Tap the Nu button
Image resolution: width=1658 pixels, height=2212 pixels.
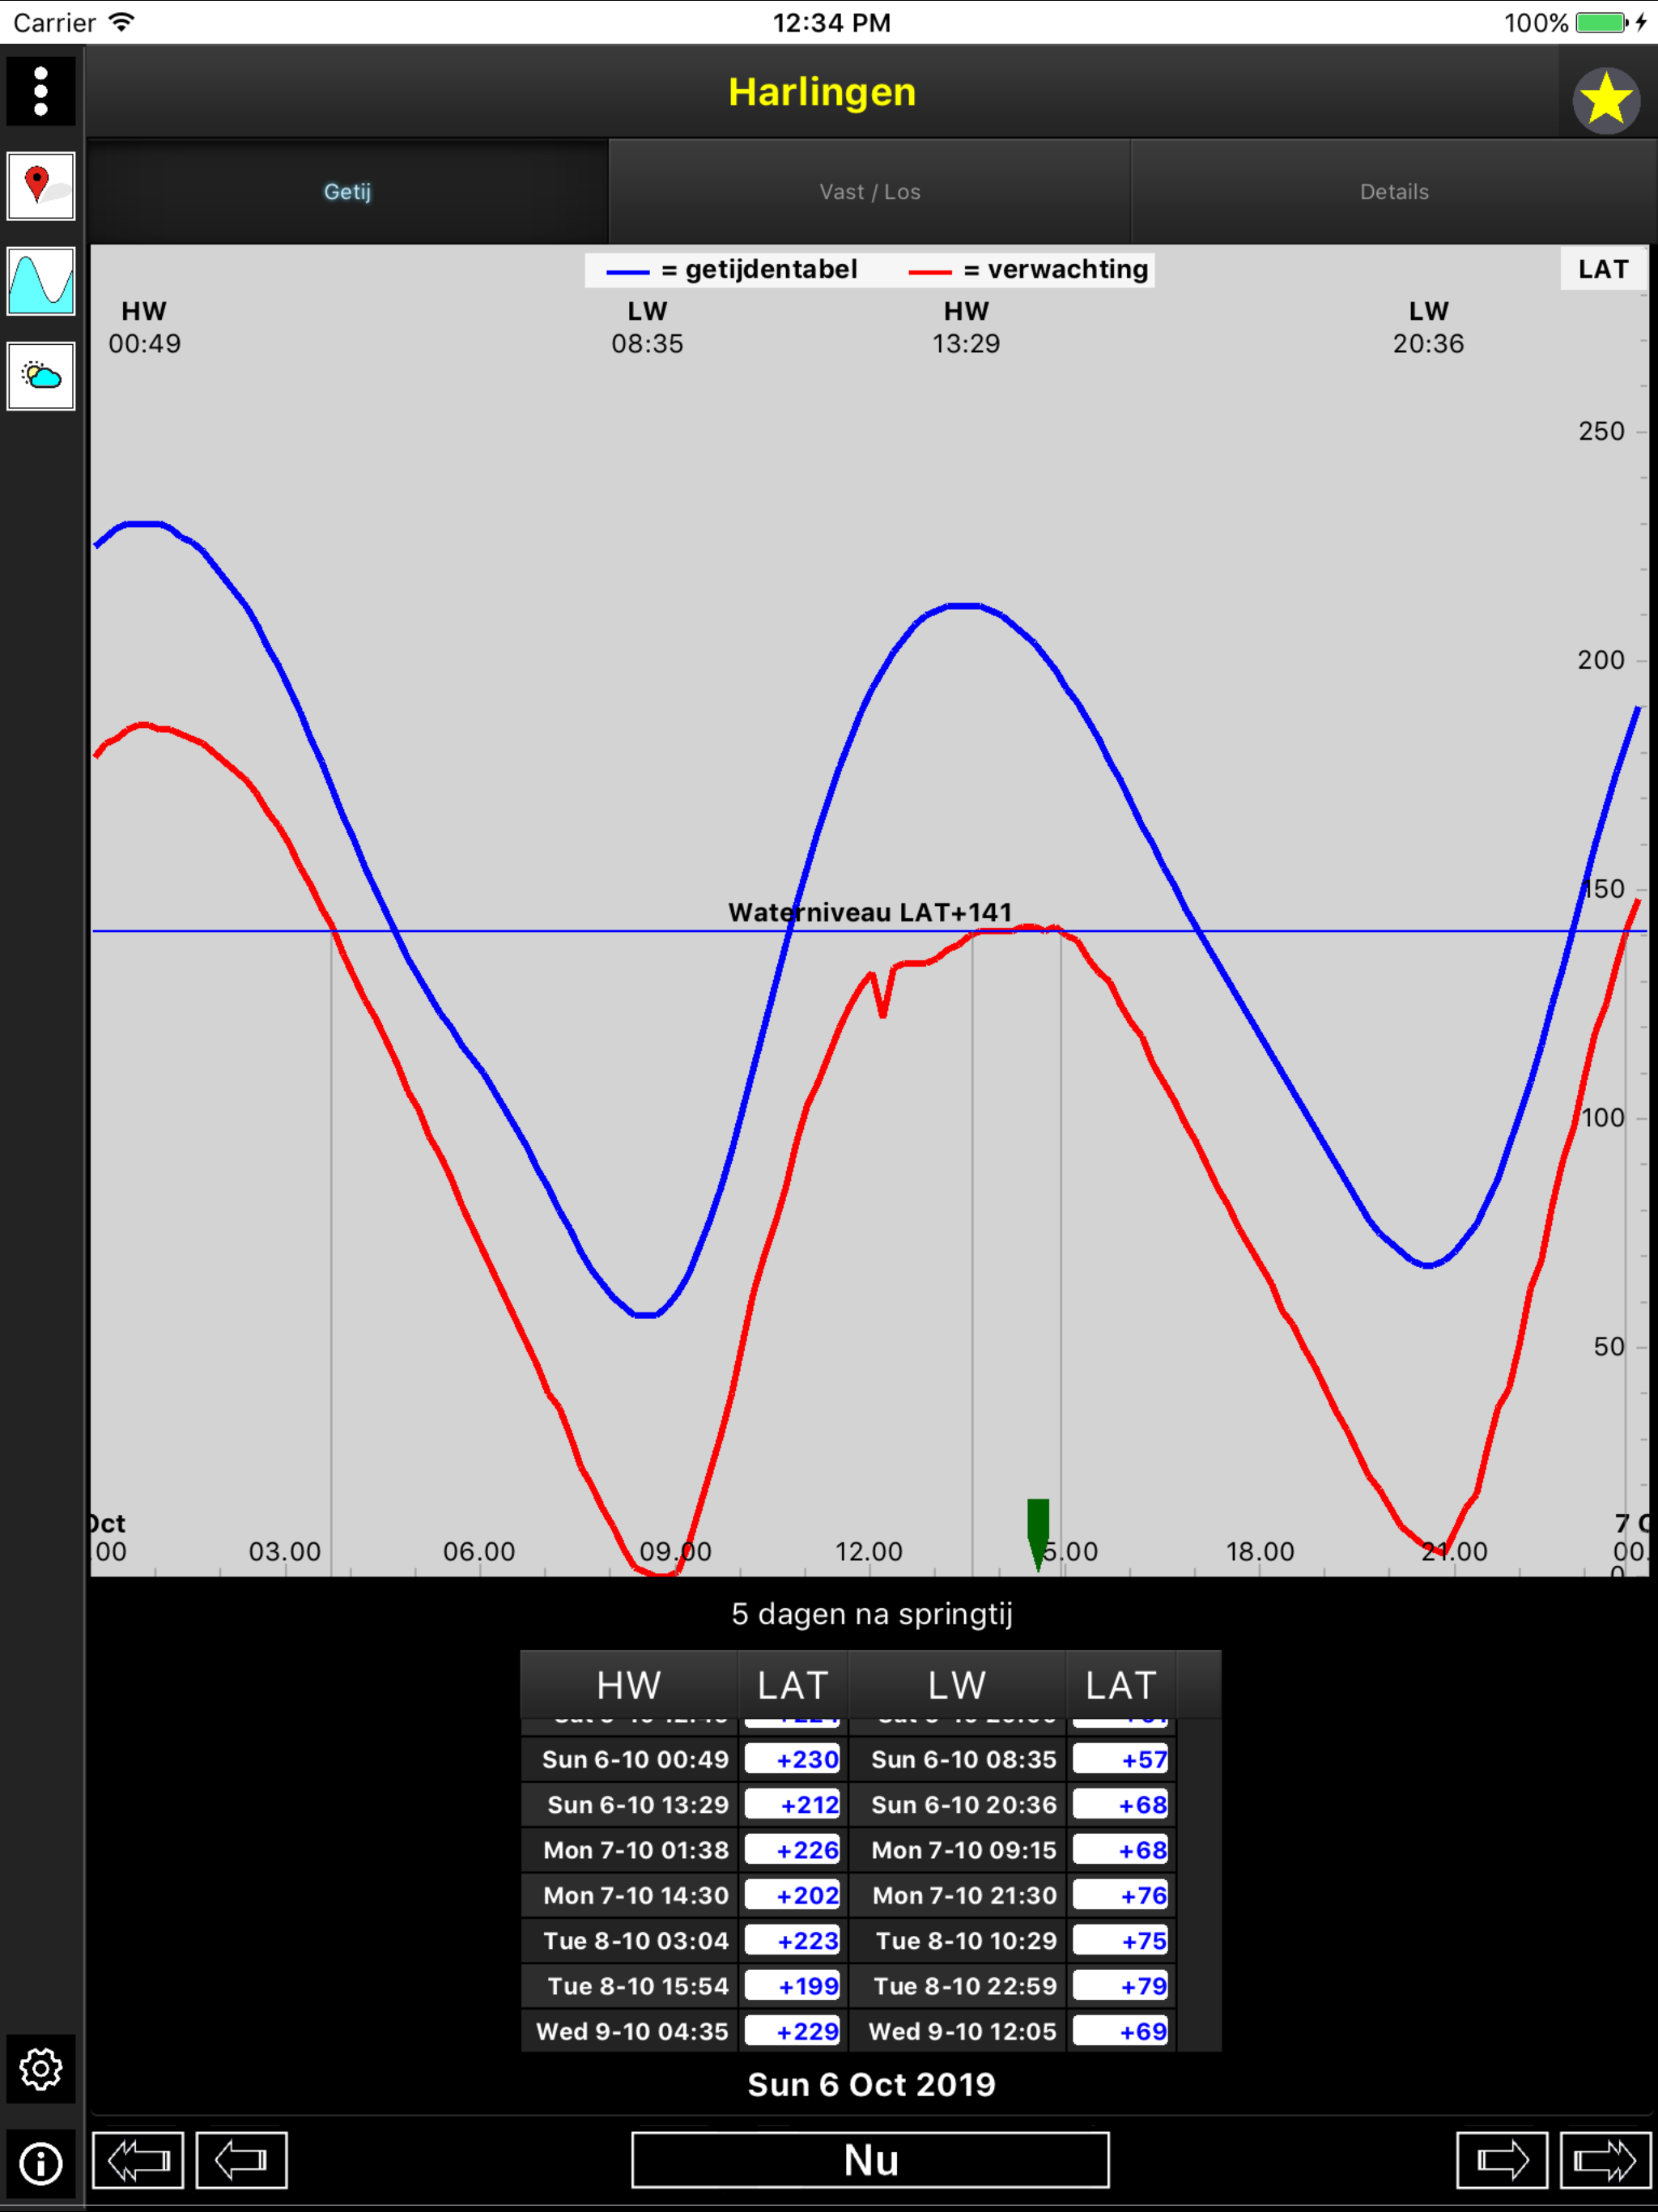coord(870,2160)
